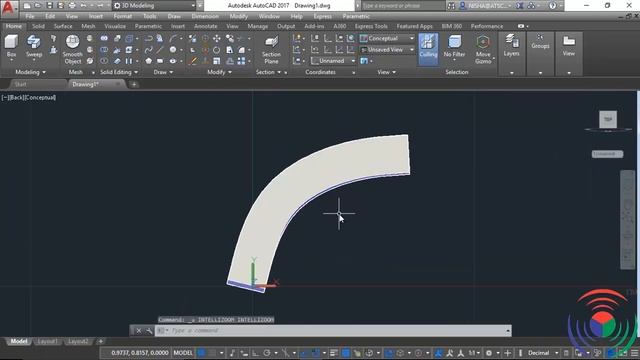
Task: Click the Unnamed WCS dropdown below ViewCube
Action: point(607,154)
